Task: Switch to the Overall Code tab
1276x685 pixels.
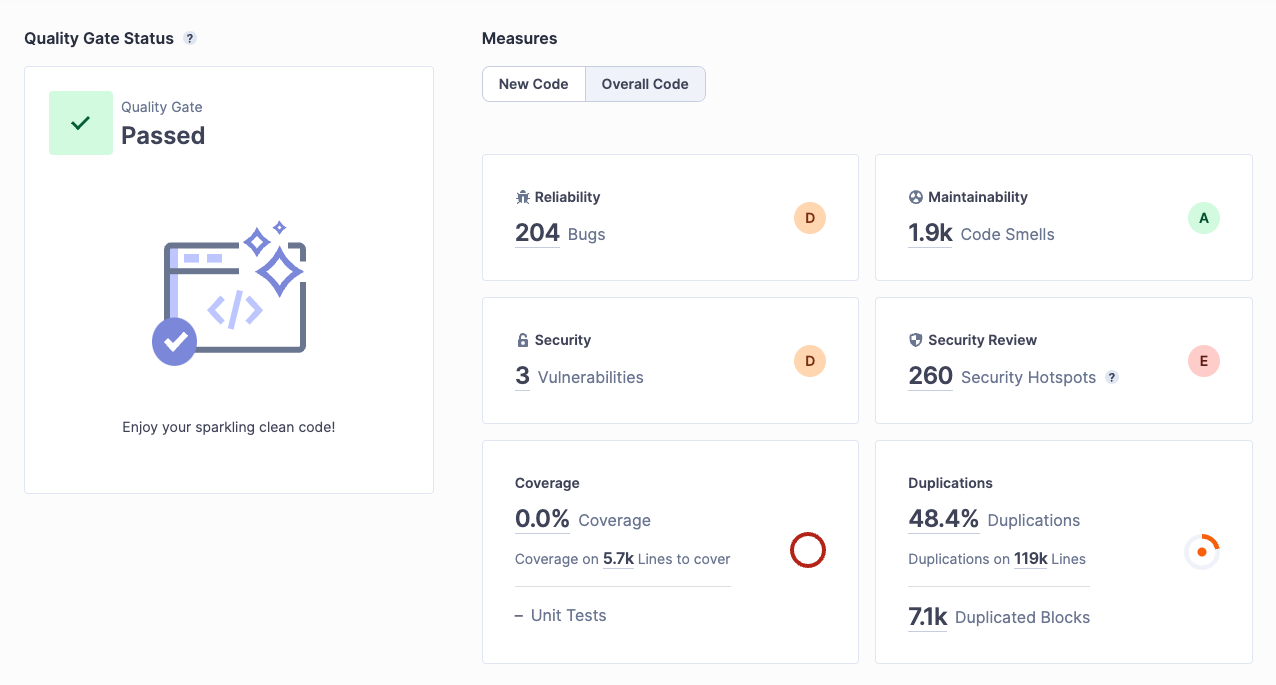Action: pos(645,84)
